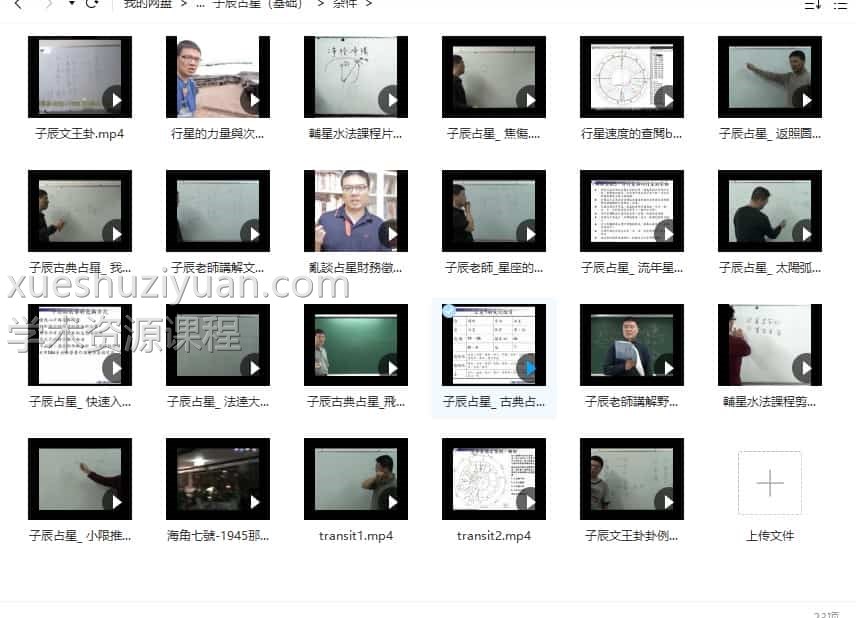Open the 子辰占星_快速入 video thumbnail
Image resolution: width=856 pixels, height=618 pixels.
(80, 344)
